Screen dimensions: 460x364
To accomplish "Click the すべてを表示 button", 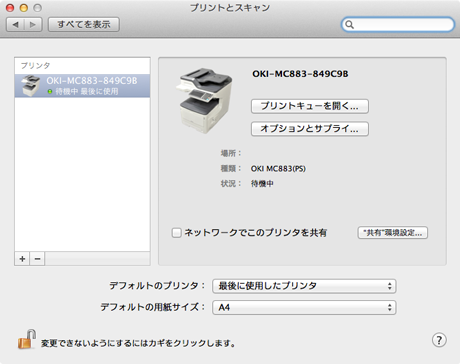I will (84, 25).
